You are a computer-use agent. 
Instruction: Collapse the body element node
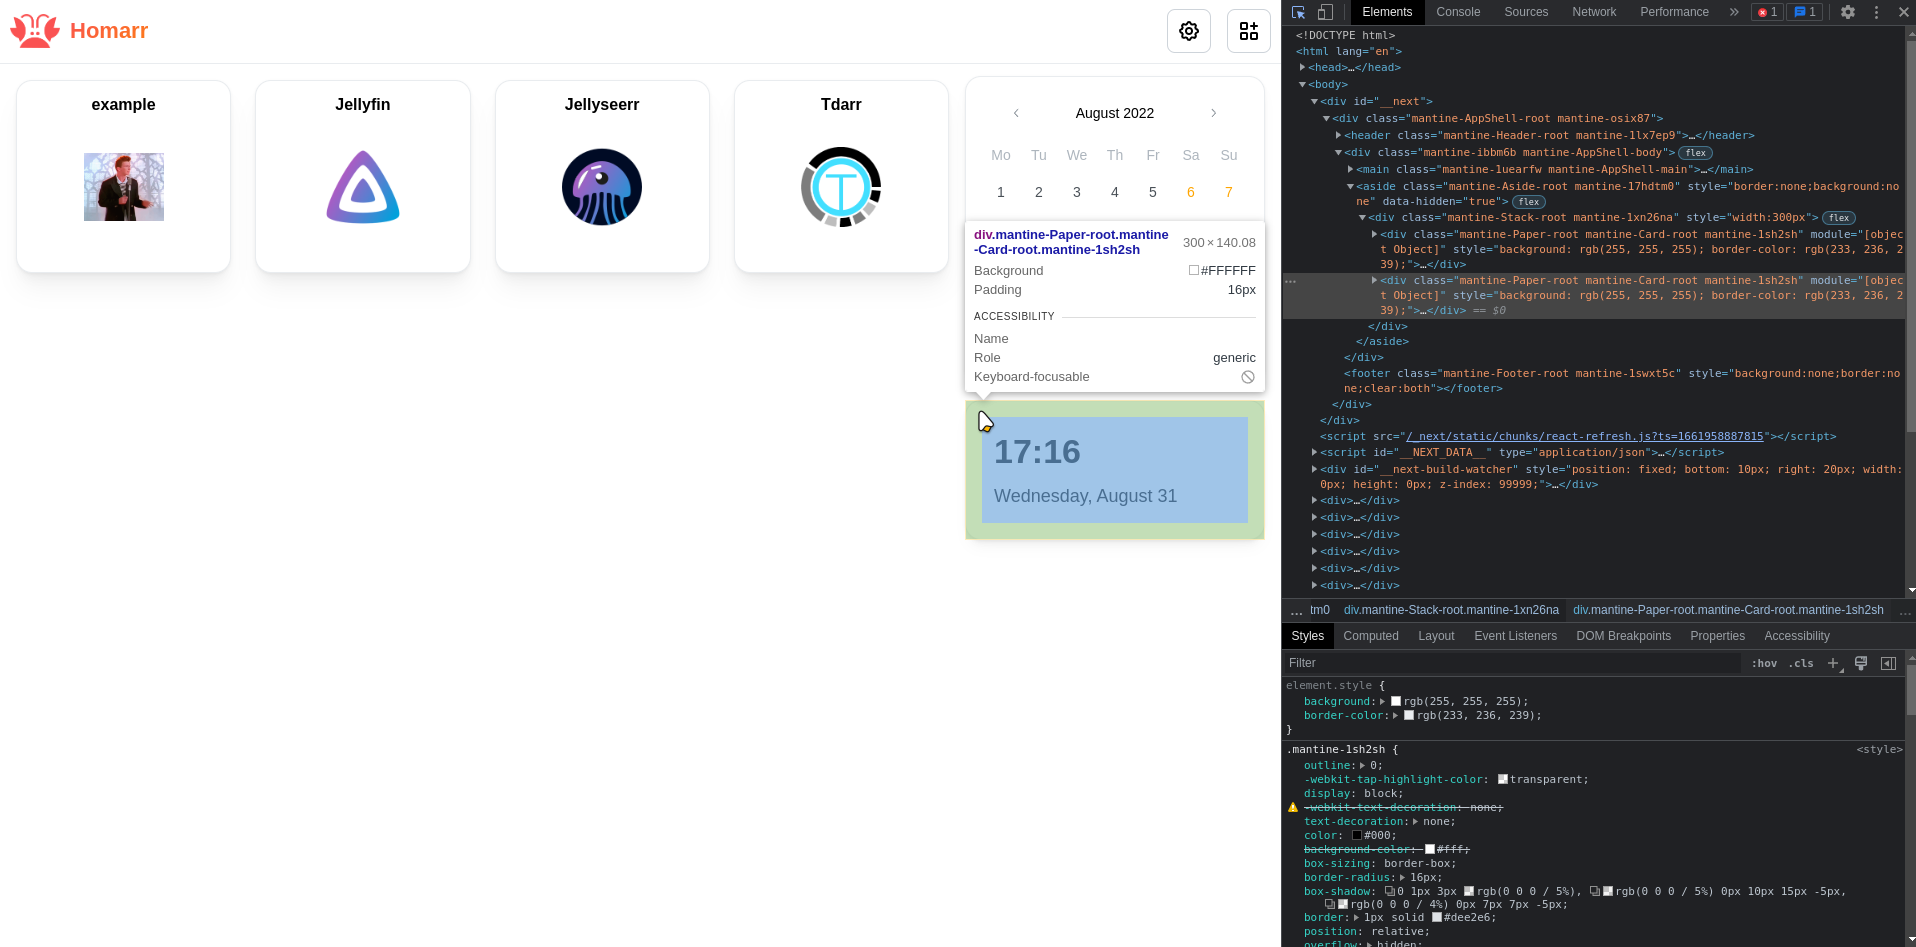[1302, 84]
